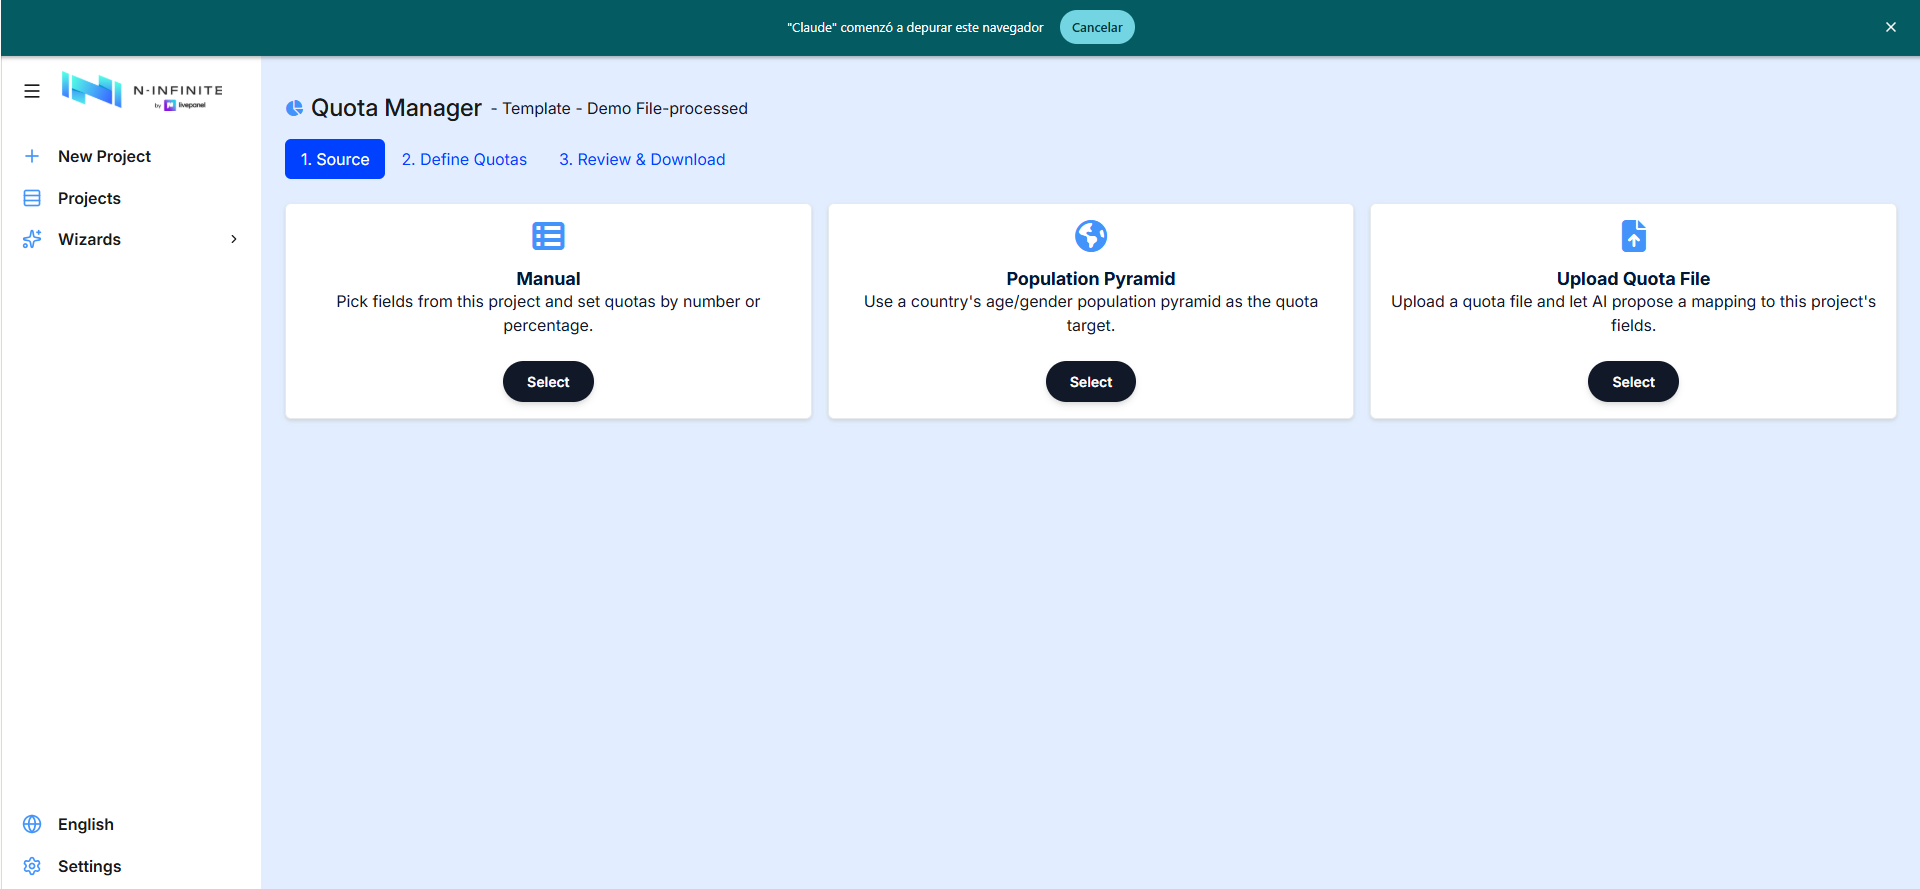1920x889 pixels.
Task: Click the Wizards sparkle icon
Action: 32,239
